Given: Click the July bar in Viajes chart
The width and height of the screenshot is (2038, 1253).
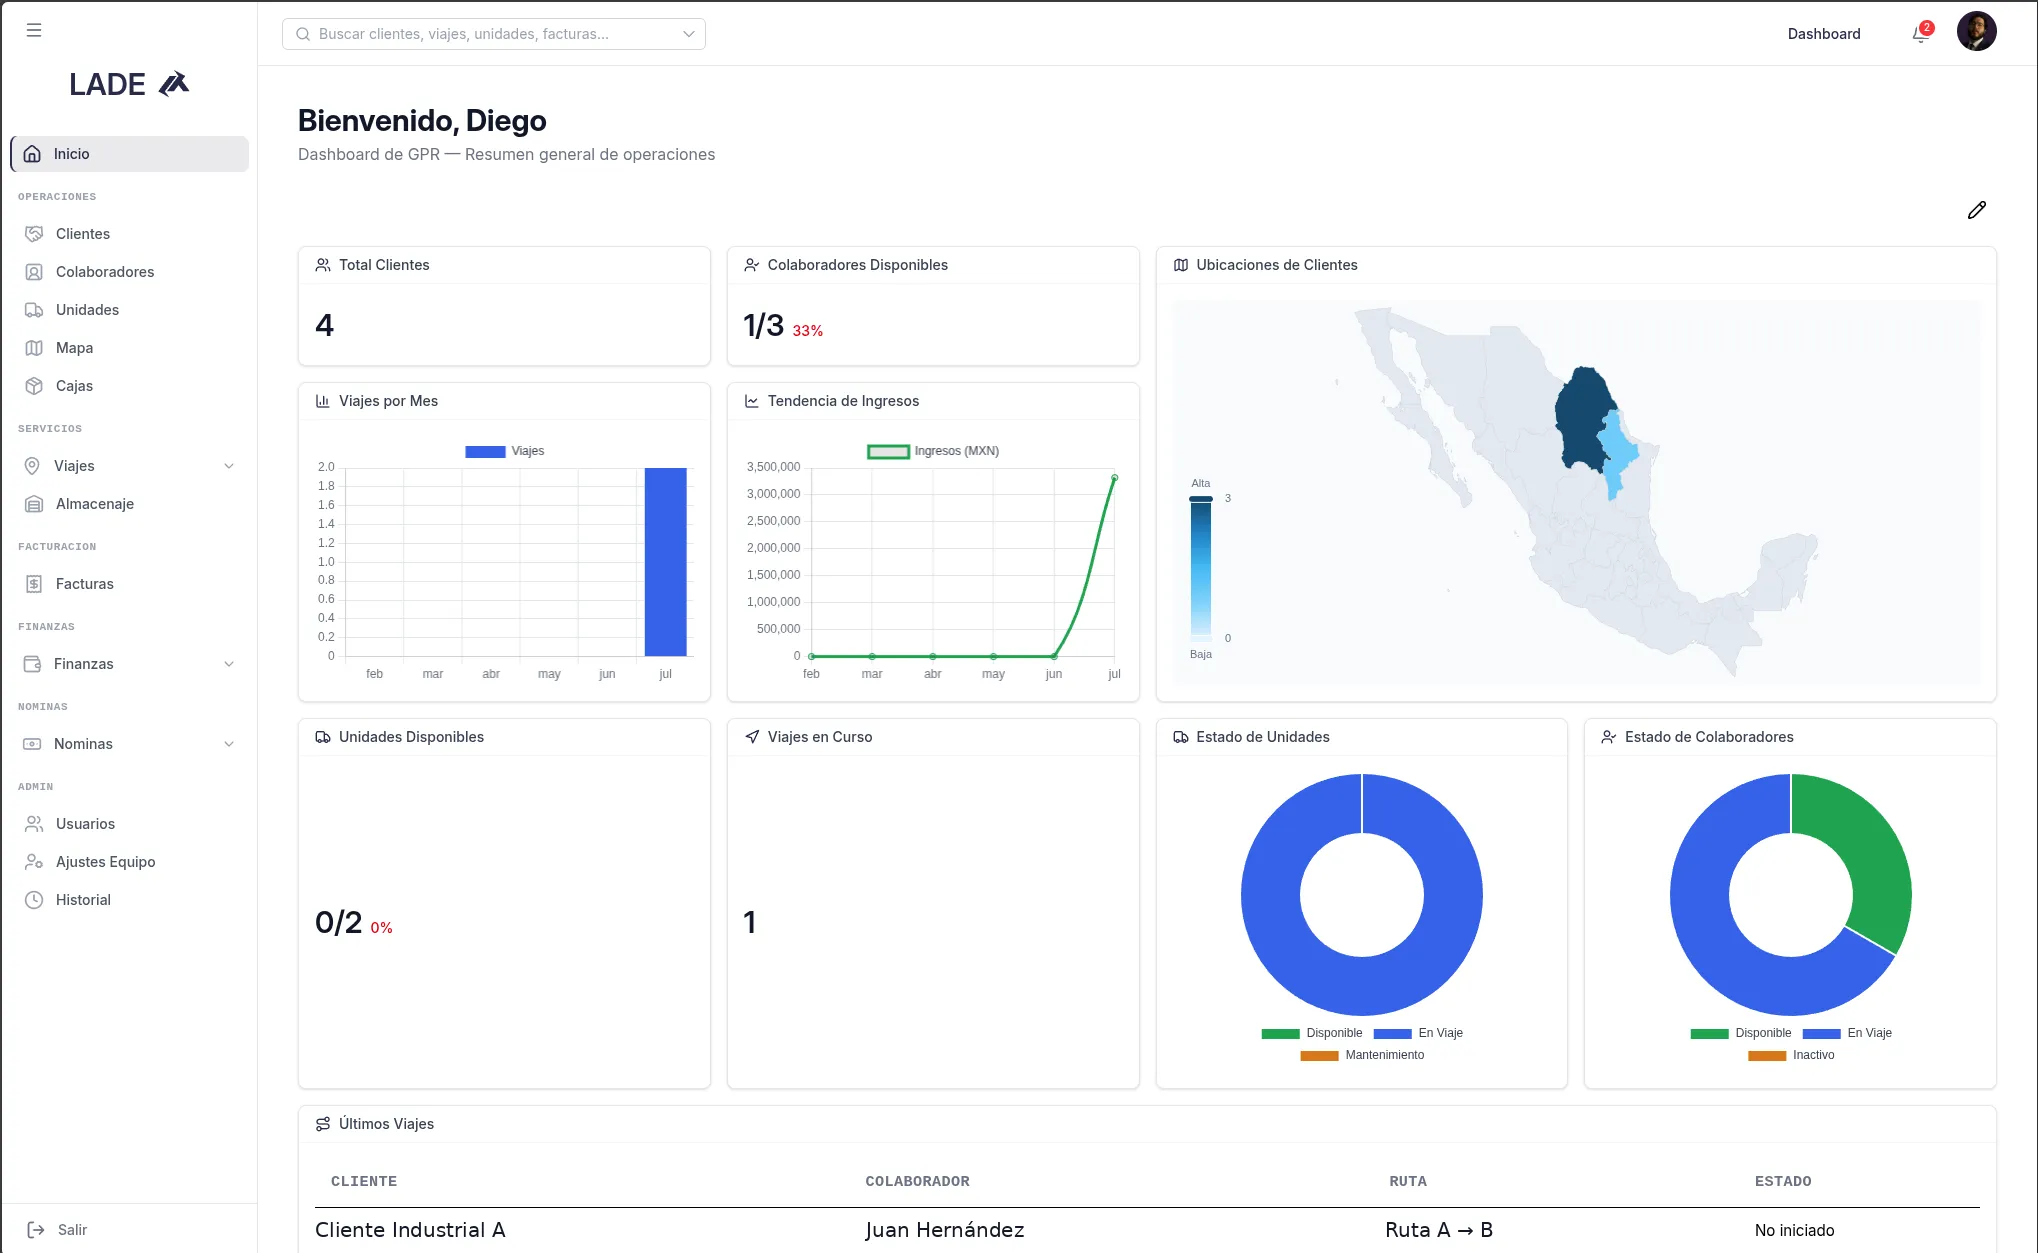Looking at the screenshot, I should coord(665,562).
